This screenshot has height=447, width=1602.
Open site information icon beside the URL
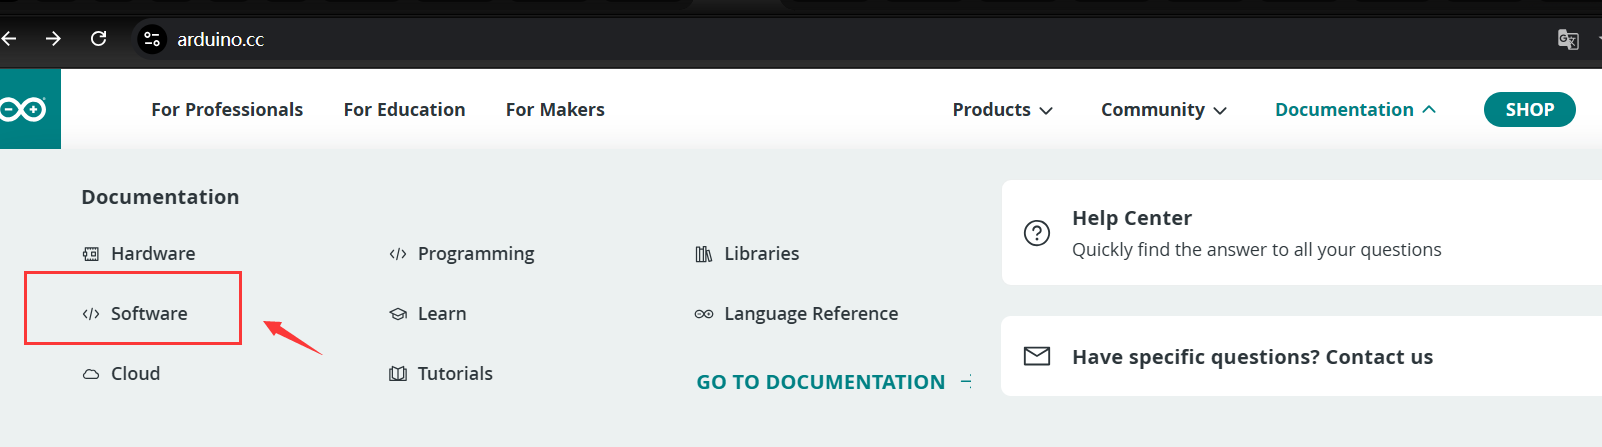[x=152, y=39]
